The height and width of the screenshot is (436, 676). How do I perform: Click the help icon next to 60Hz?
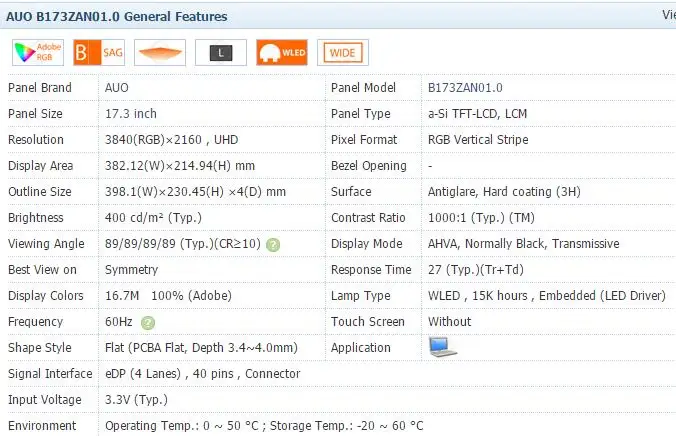tap(148, 323)
